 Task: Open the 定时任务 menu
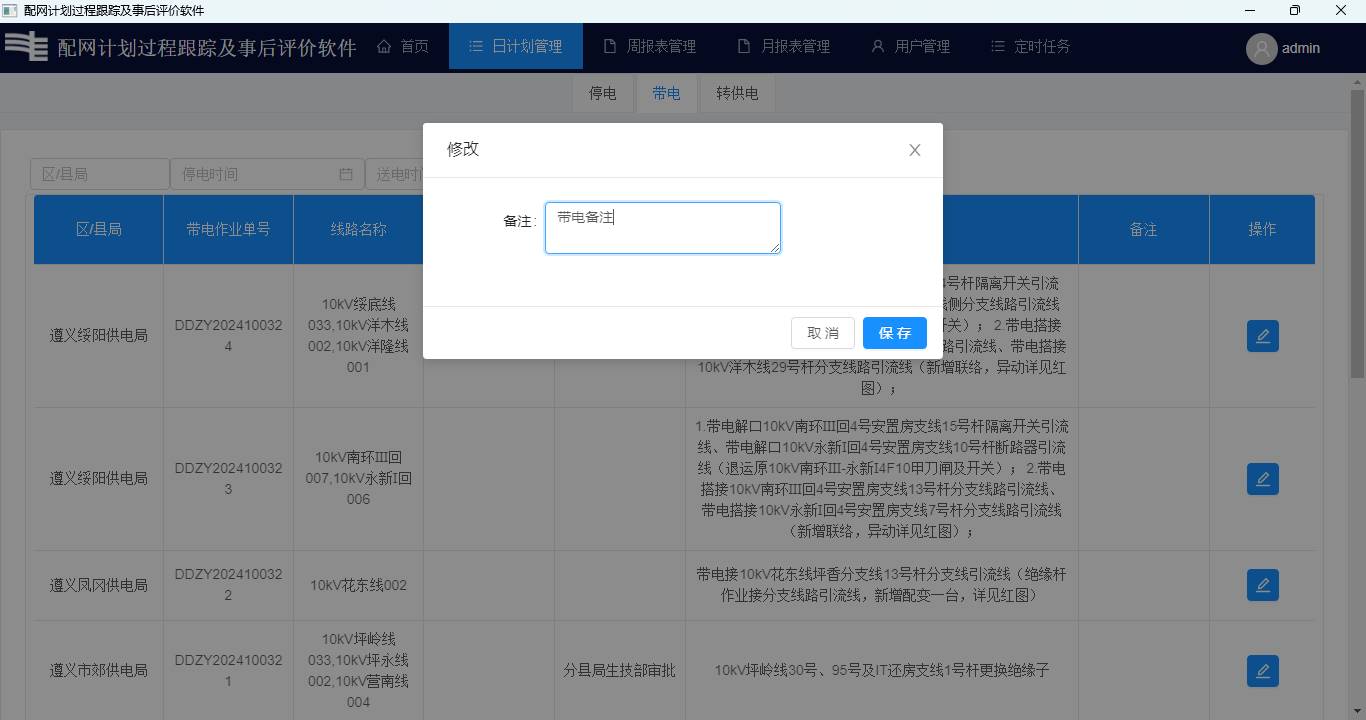(x=1030, y=47)
